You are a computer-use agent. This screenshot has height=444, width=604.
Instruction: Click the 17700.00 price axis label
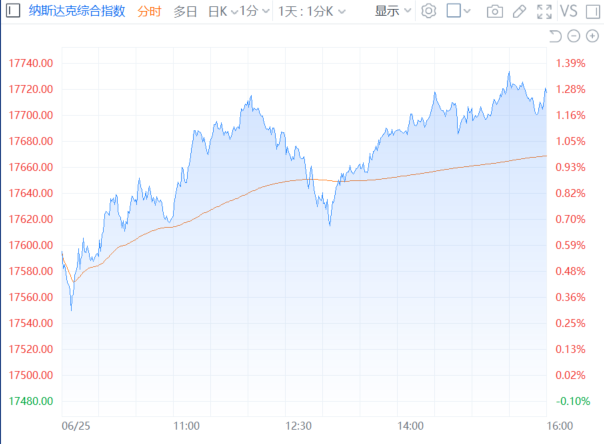coord(35,115)
